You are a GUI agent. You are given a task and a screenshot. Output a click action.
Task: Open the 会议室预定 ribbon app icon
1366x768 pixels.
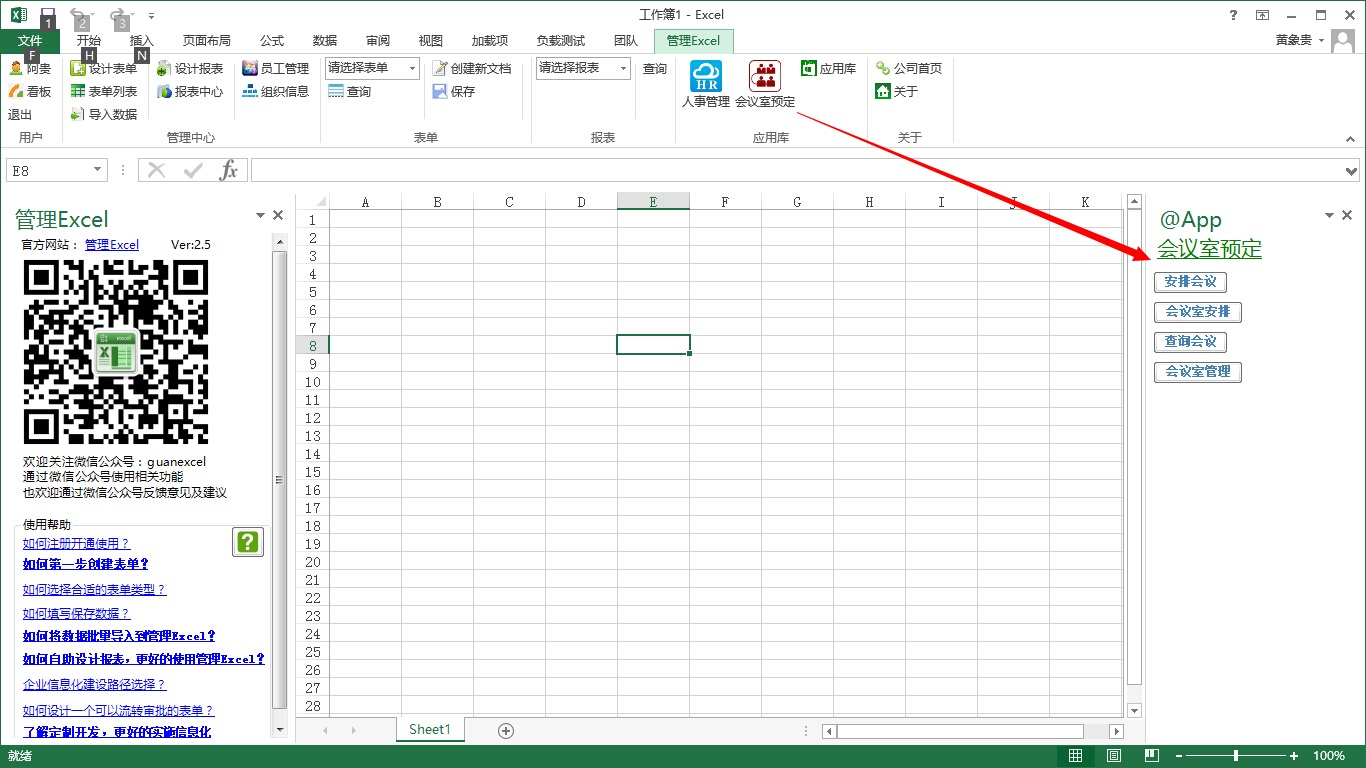[765, 84]
